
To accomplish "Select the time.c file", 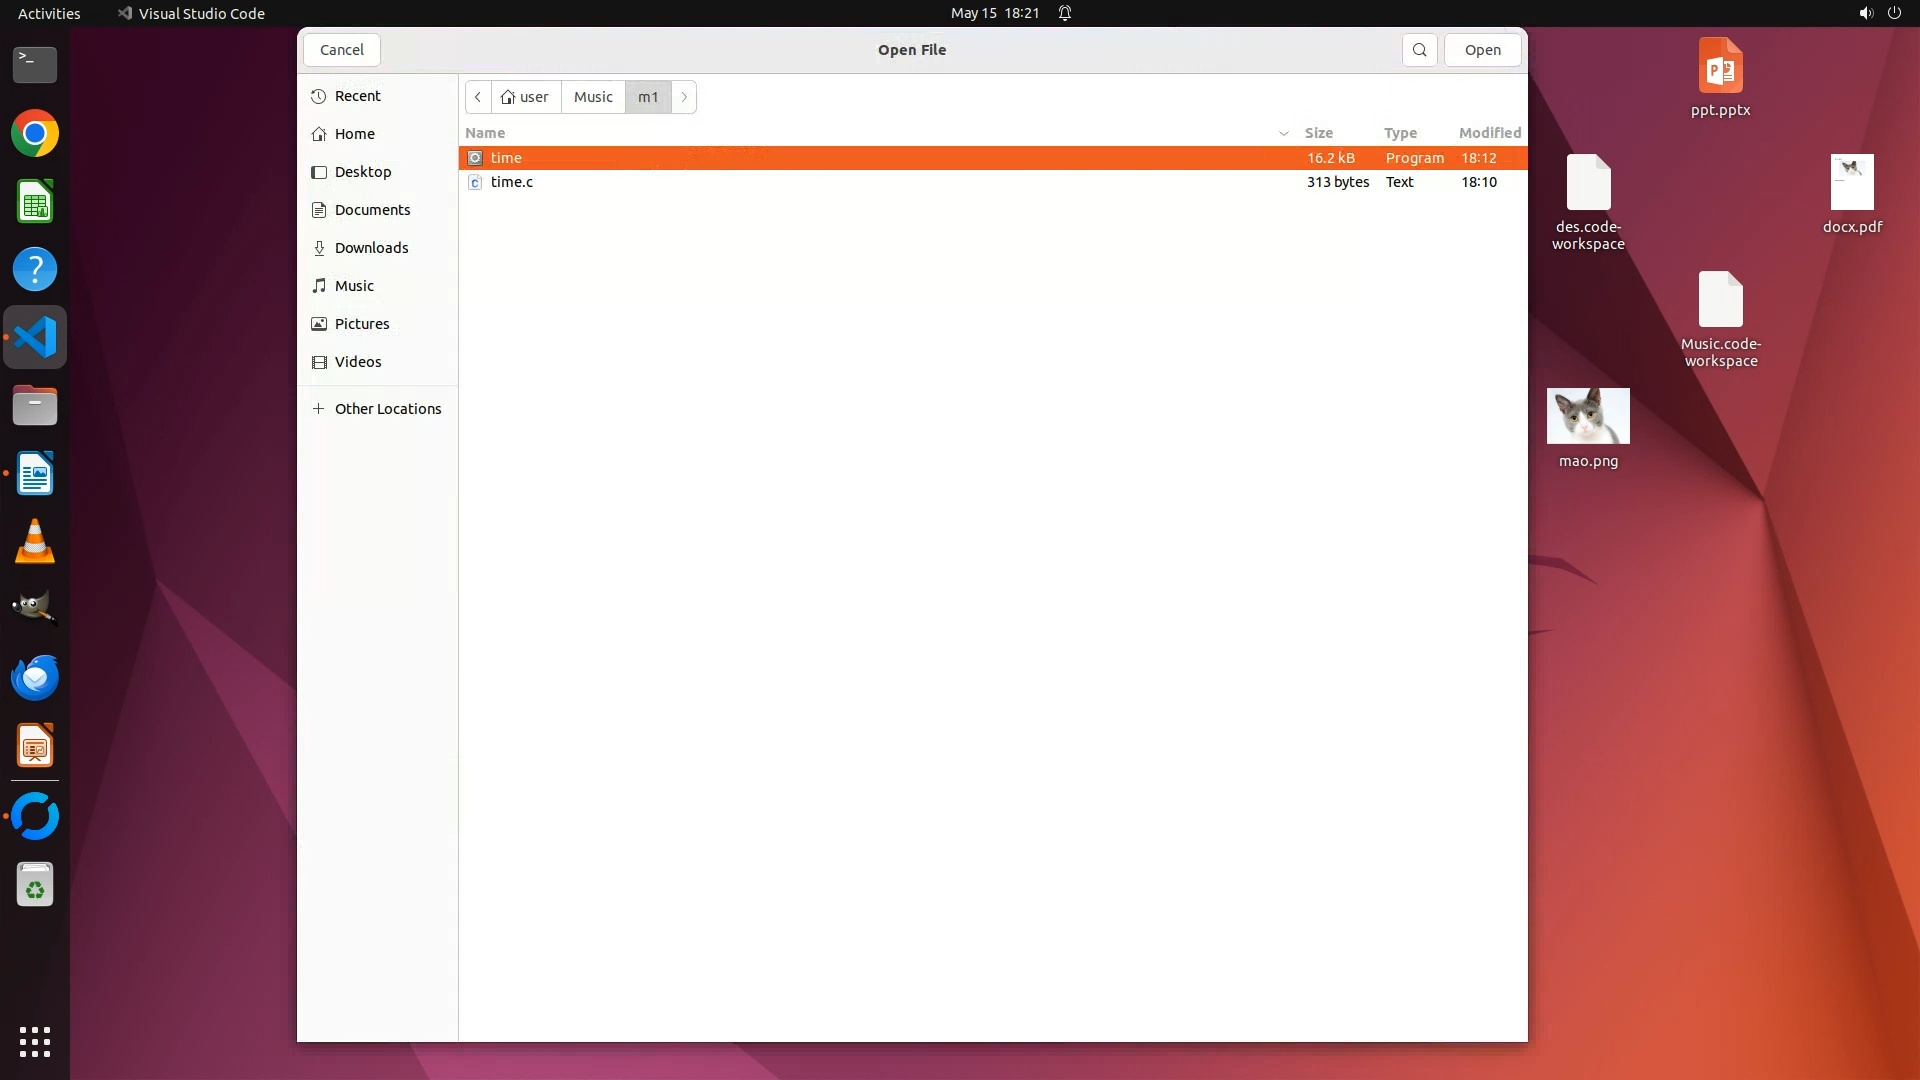I will click(x=511, y=182).
